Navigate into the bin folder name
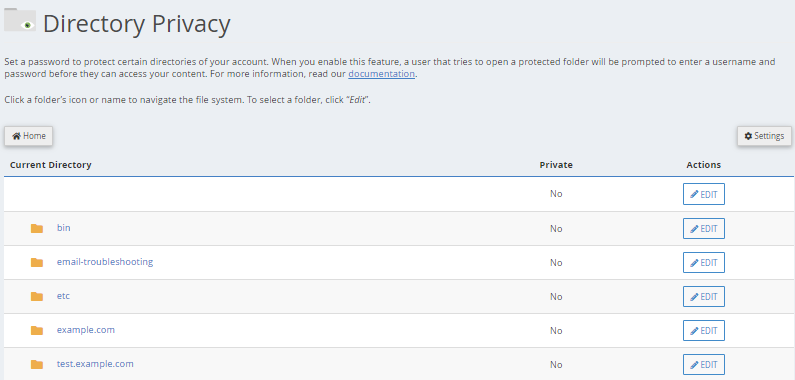Viewport: 795px width, 380px height. tap(63, 228)
